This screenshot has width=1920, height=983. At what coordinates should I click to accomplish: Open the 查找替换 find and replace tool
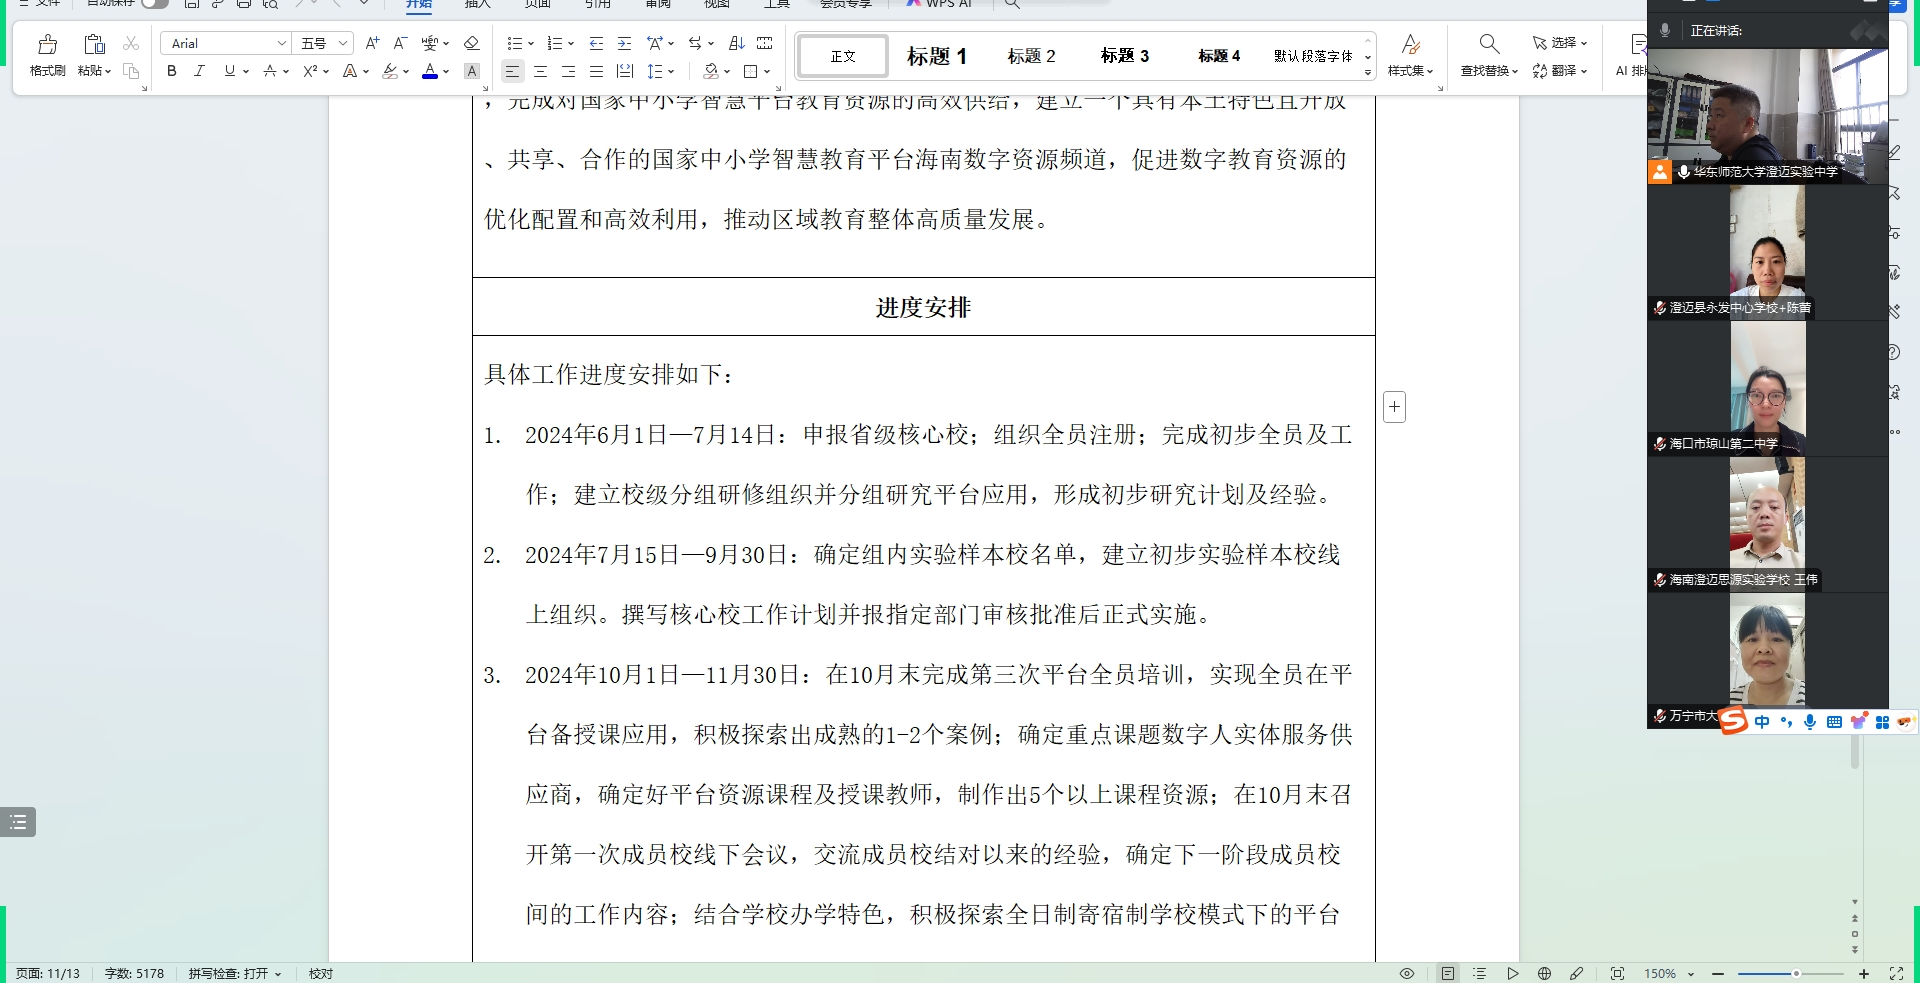(x=1488, y=55)
